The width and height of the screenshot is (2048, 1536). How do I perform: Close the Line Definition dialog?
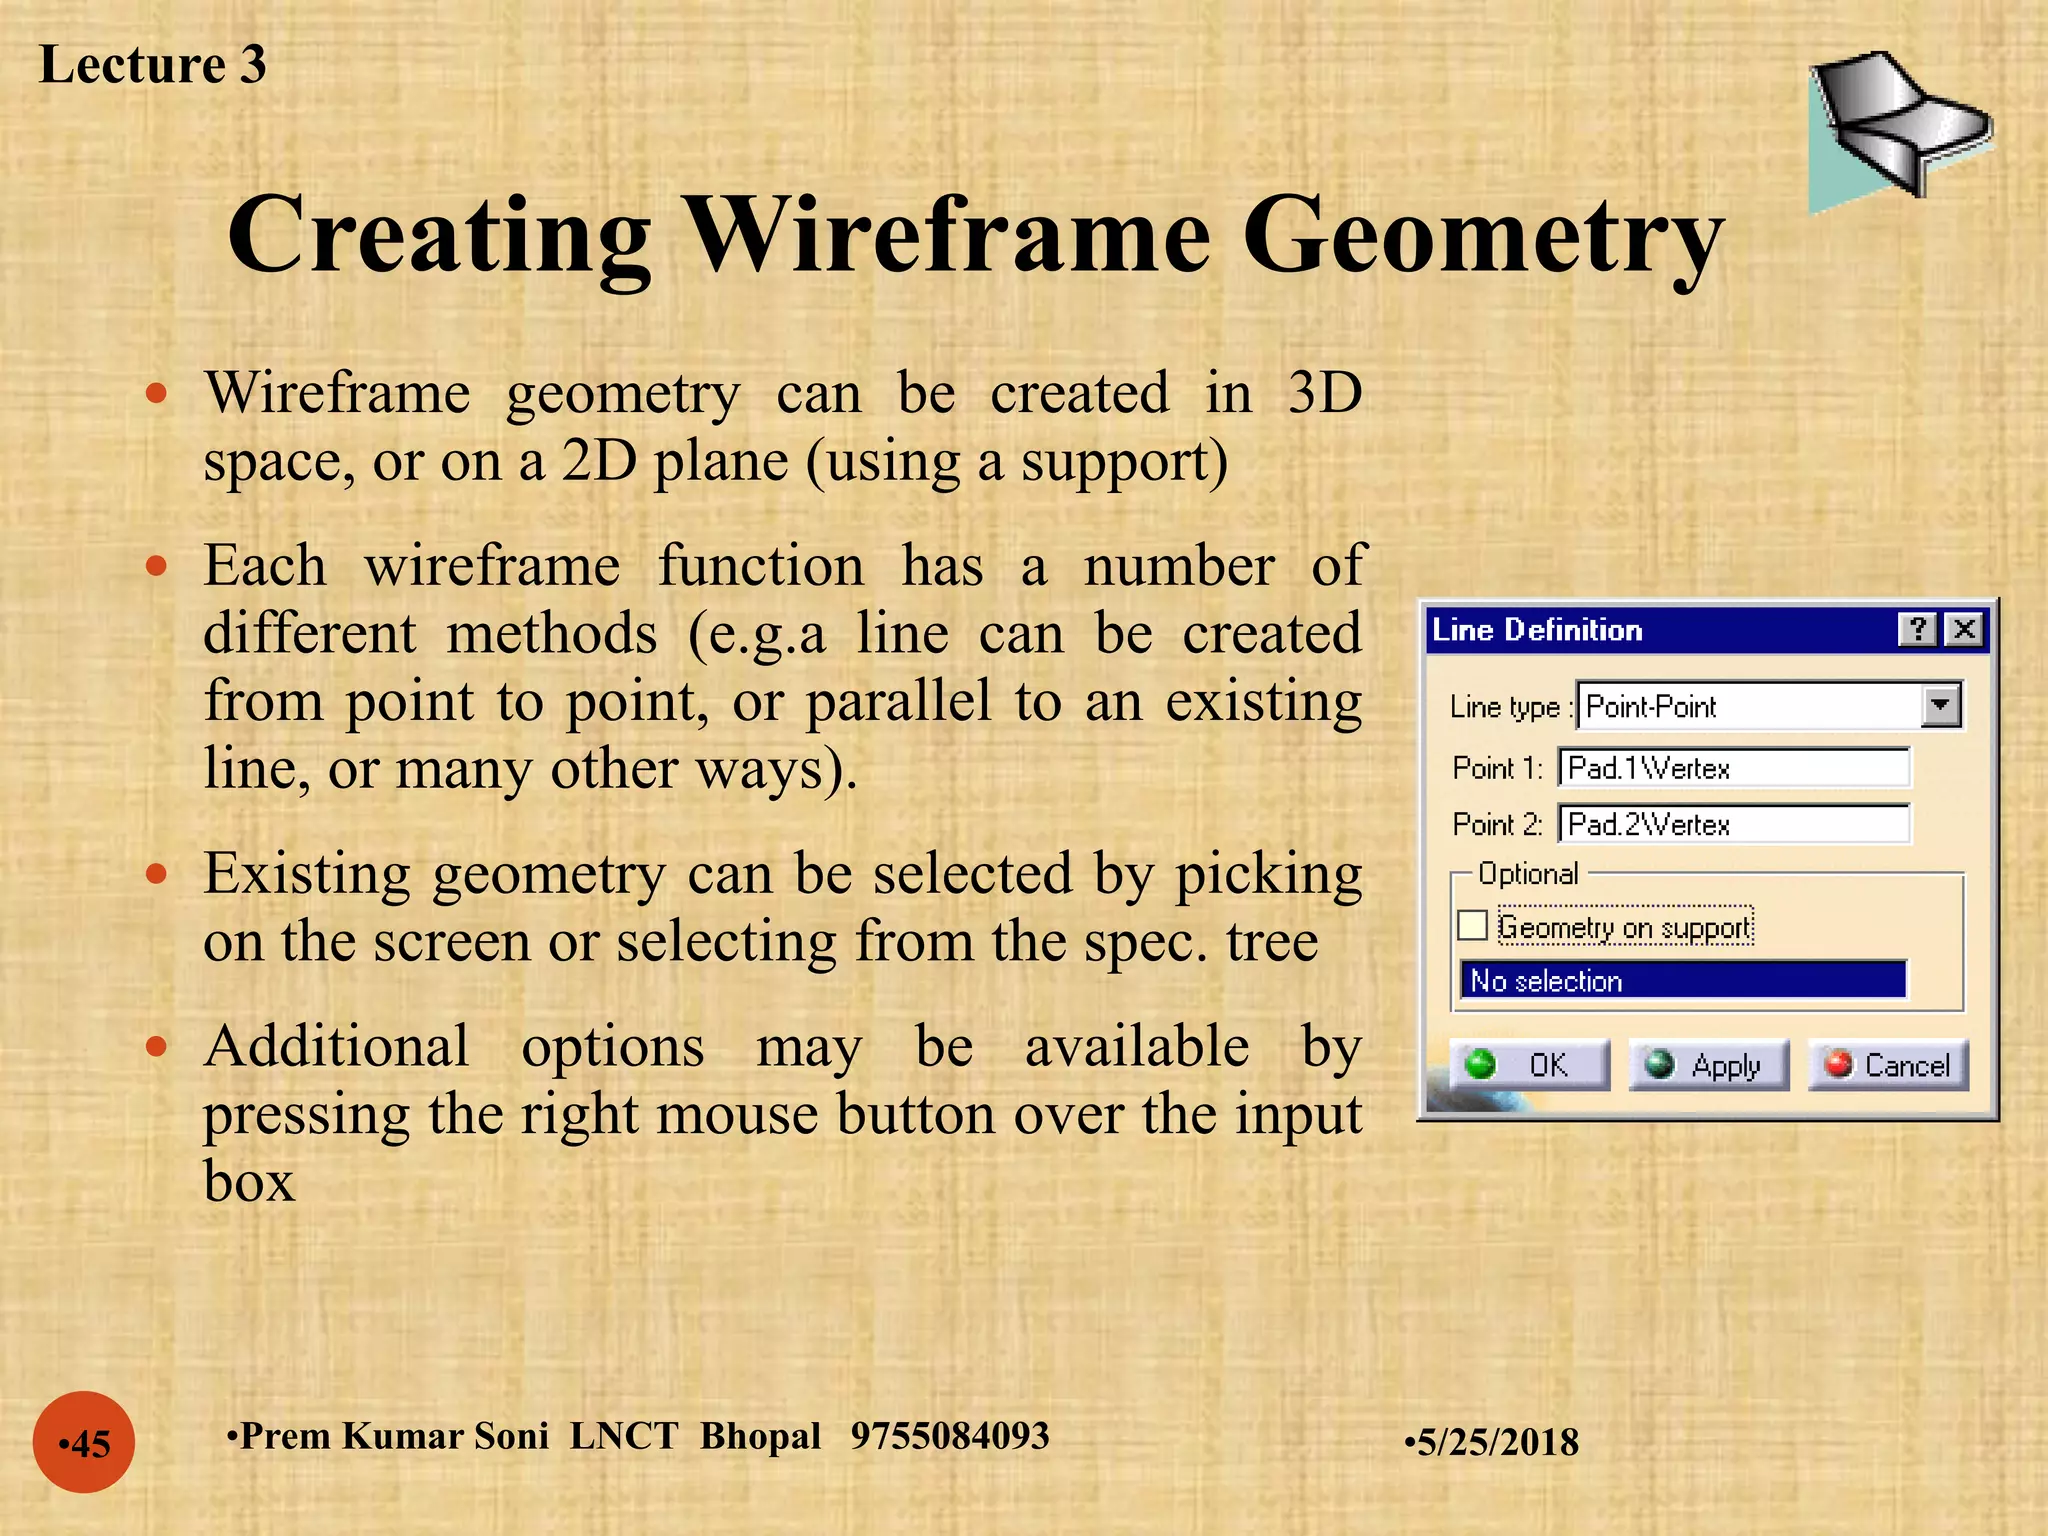point(1964,630)
